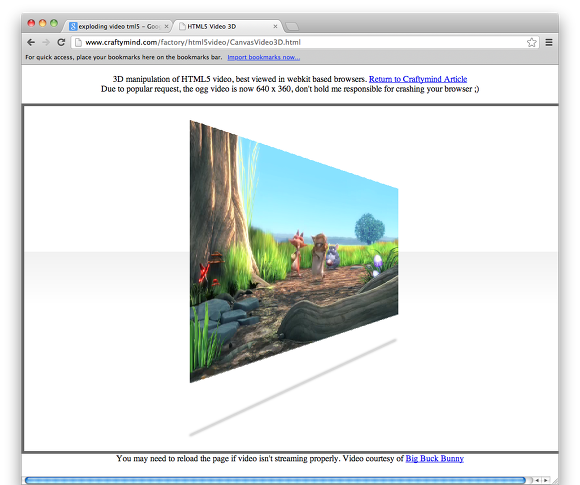Open the Big Buck Bunny link
This screenshot has height=485, width=580.
coord(435,459)
